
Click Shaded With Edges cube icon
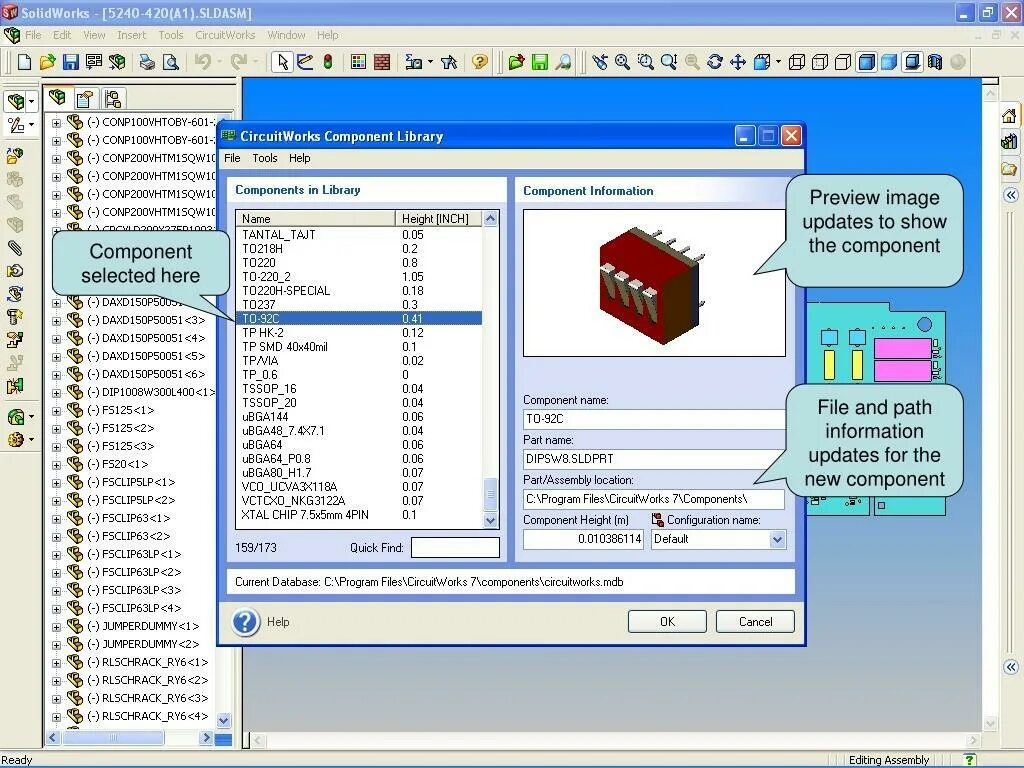pyautogui.click(x=867, y=62)
